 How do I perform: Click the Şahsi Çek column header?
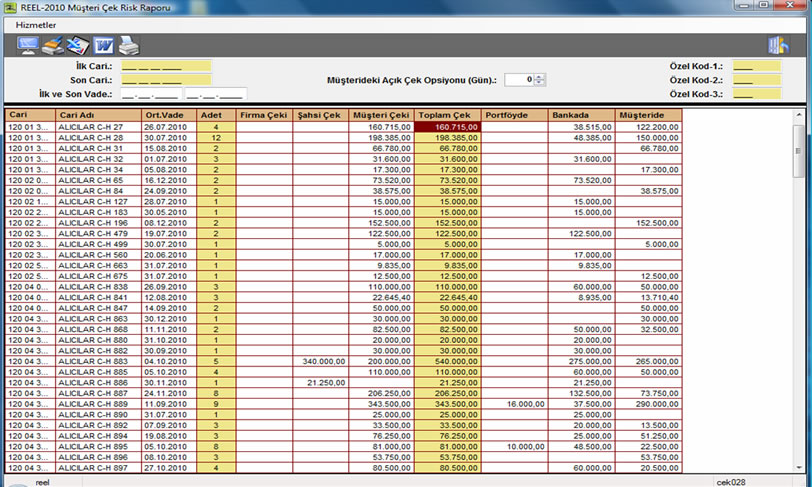321,115
